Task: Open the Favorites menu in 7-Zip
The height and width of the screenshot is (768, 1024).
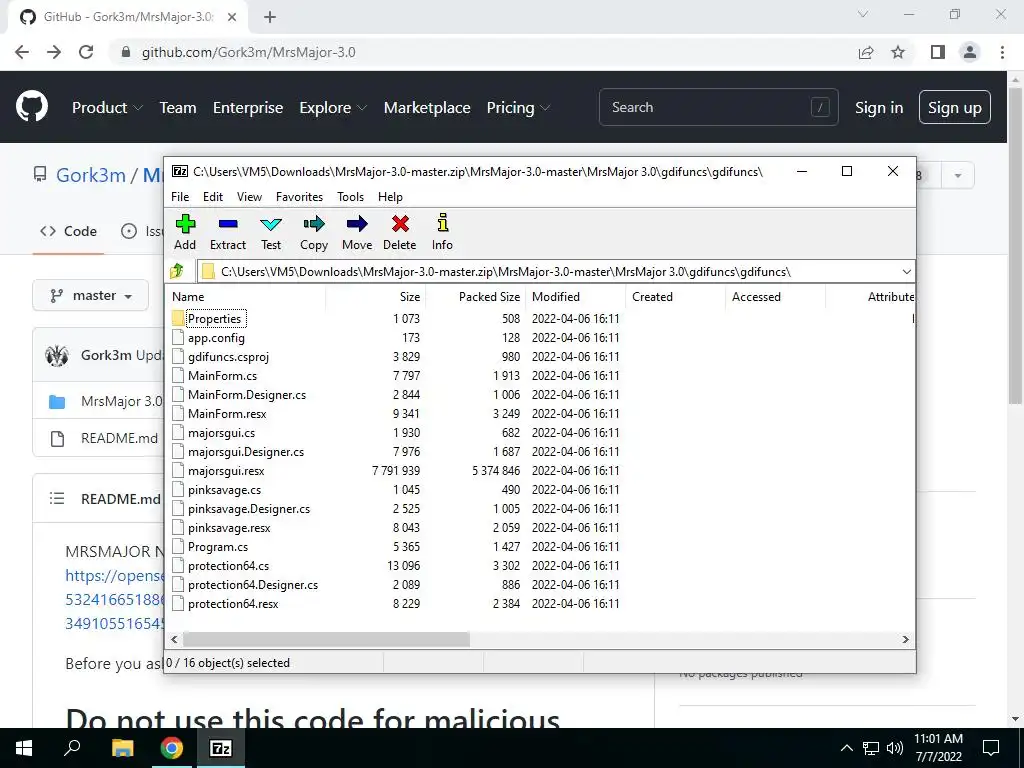Action: click(x=299, y=197)
